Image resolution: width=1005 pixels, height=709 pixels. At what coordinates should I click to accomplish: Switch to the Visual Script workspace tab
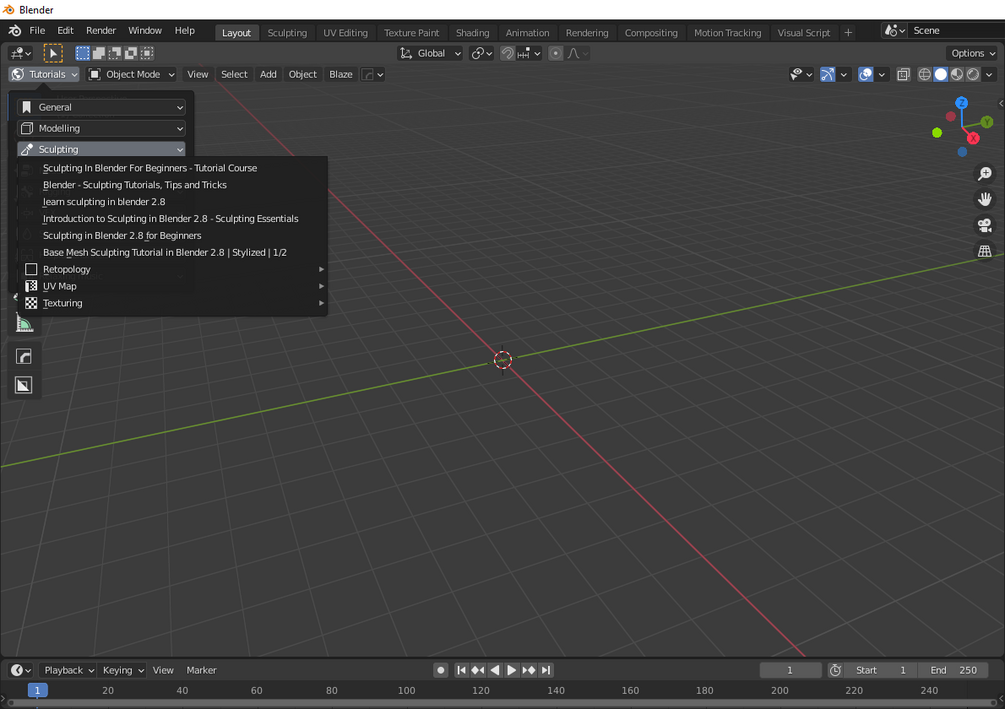coord(804,33)
